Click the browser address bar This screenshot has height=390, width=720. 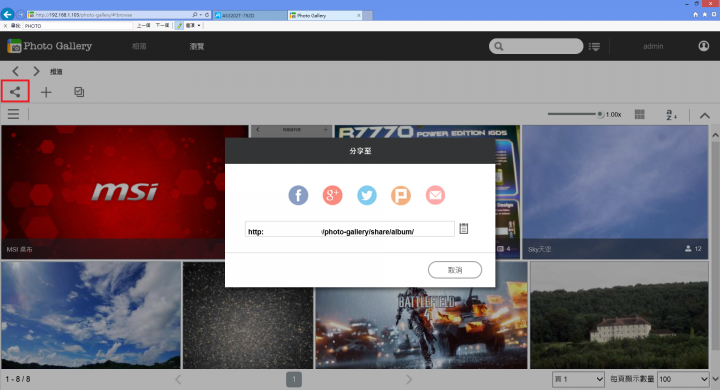(x=108, y=15)
